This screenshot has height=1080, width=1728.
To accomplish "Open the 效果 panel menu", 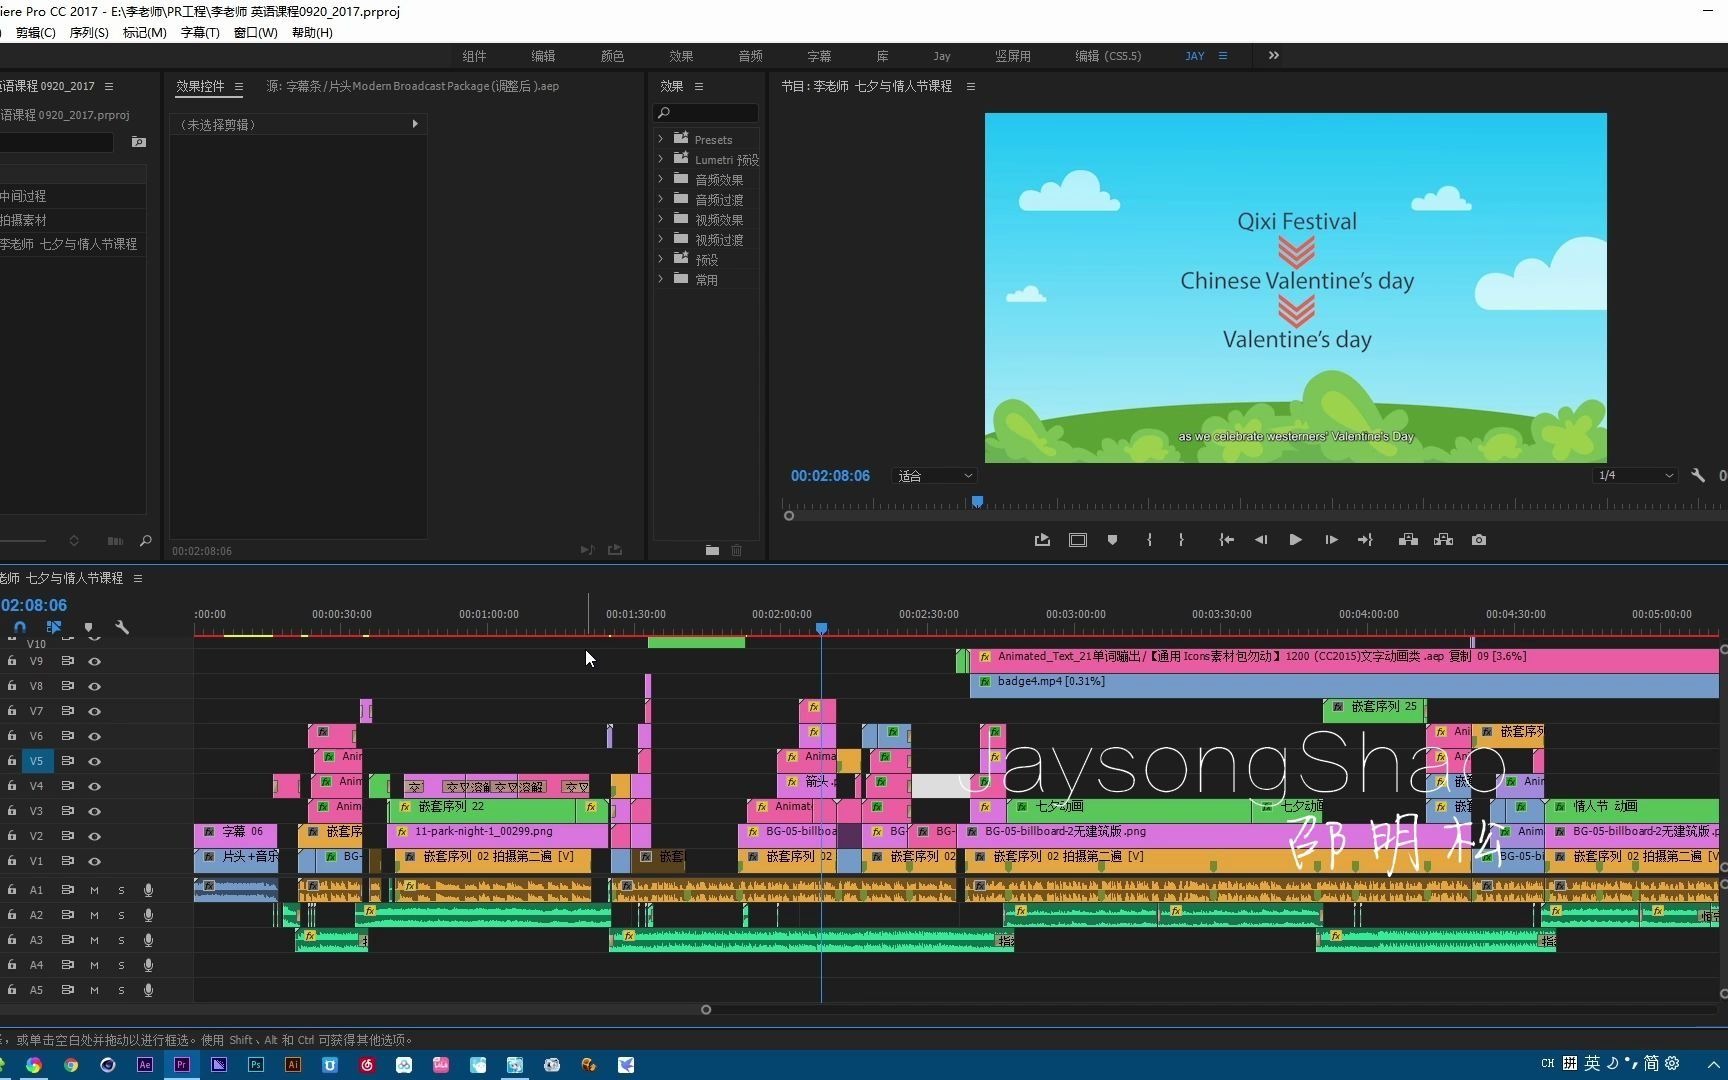I will tap(699, 87).
